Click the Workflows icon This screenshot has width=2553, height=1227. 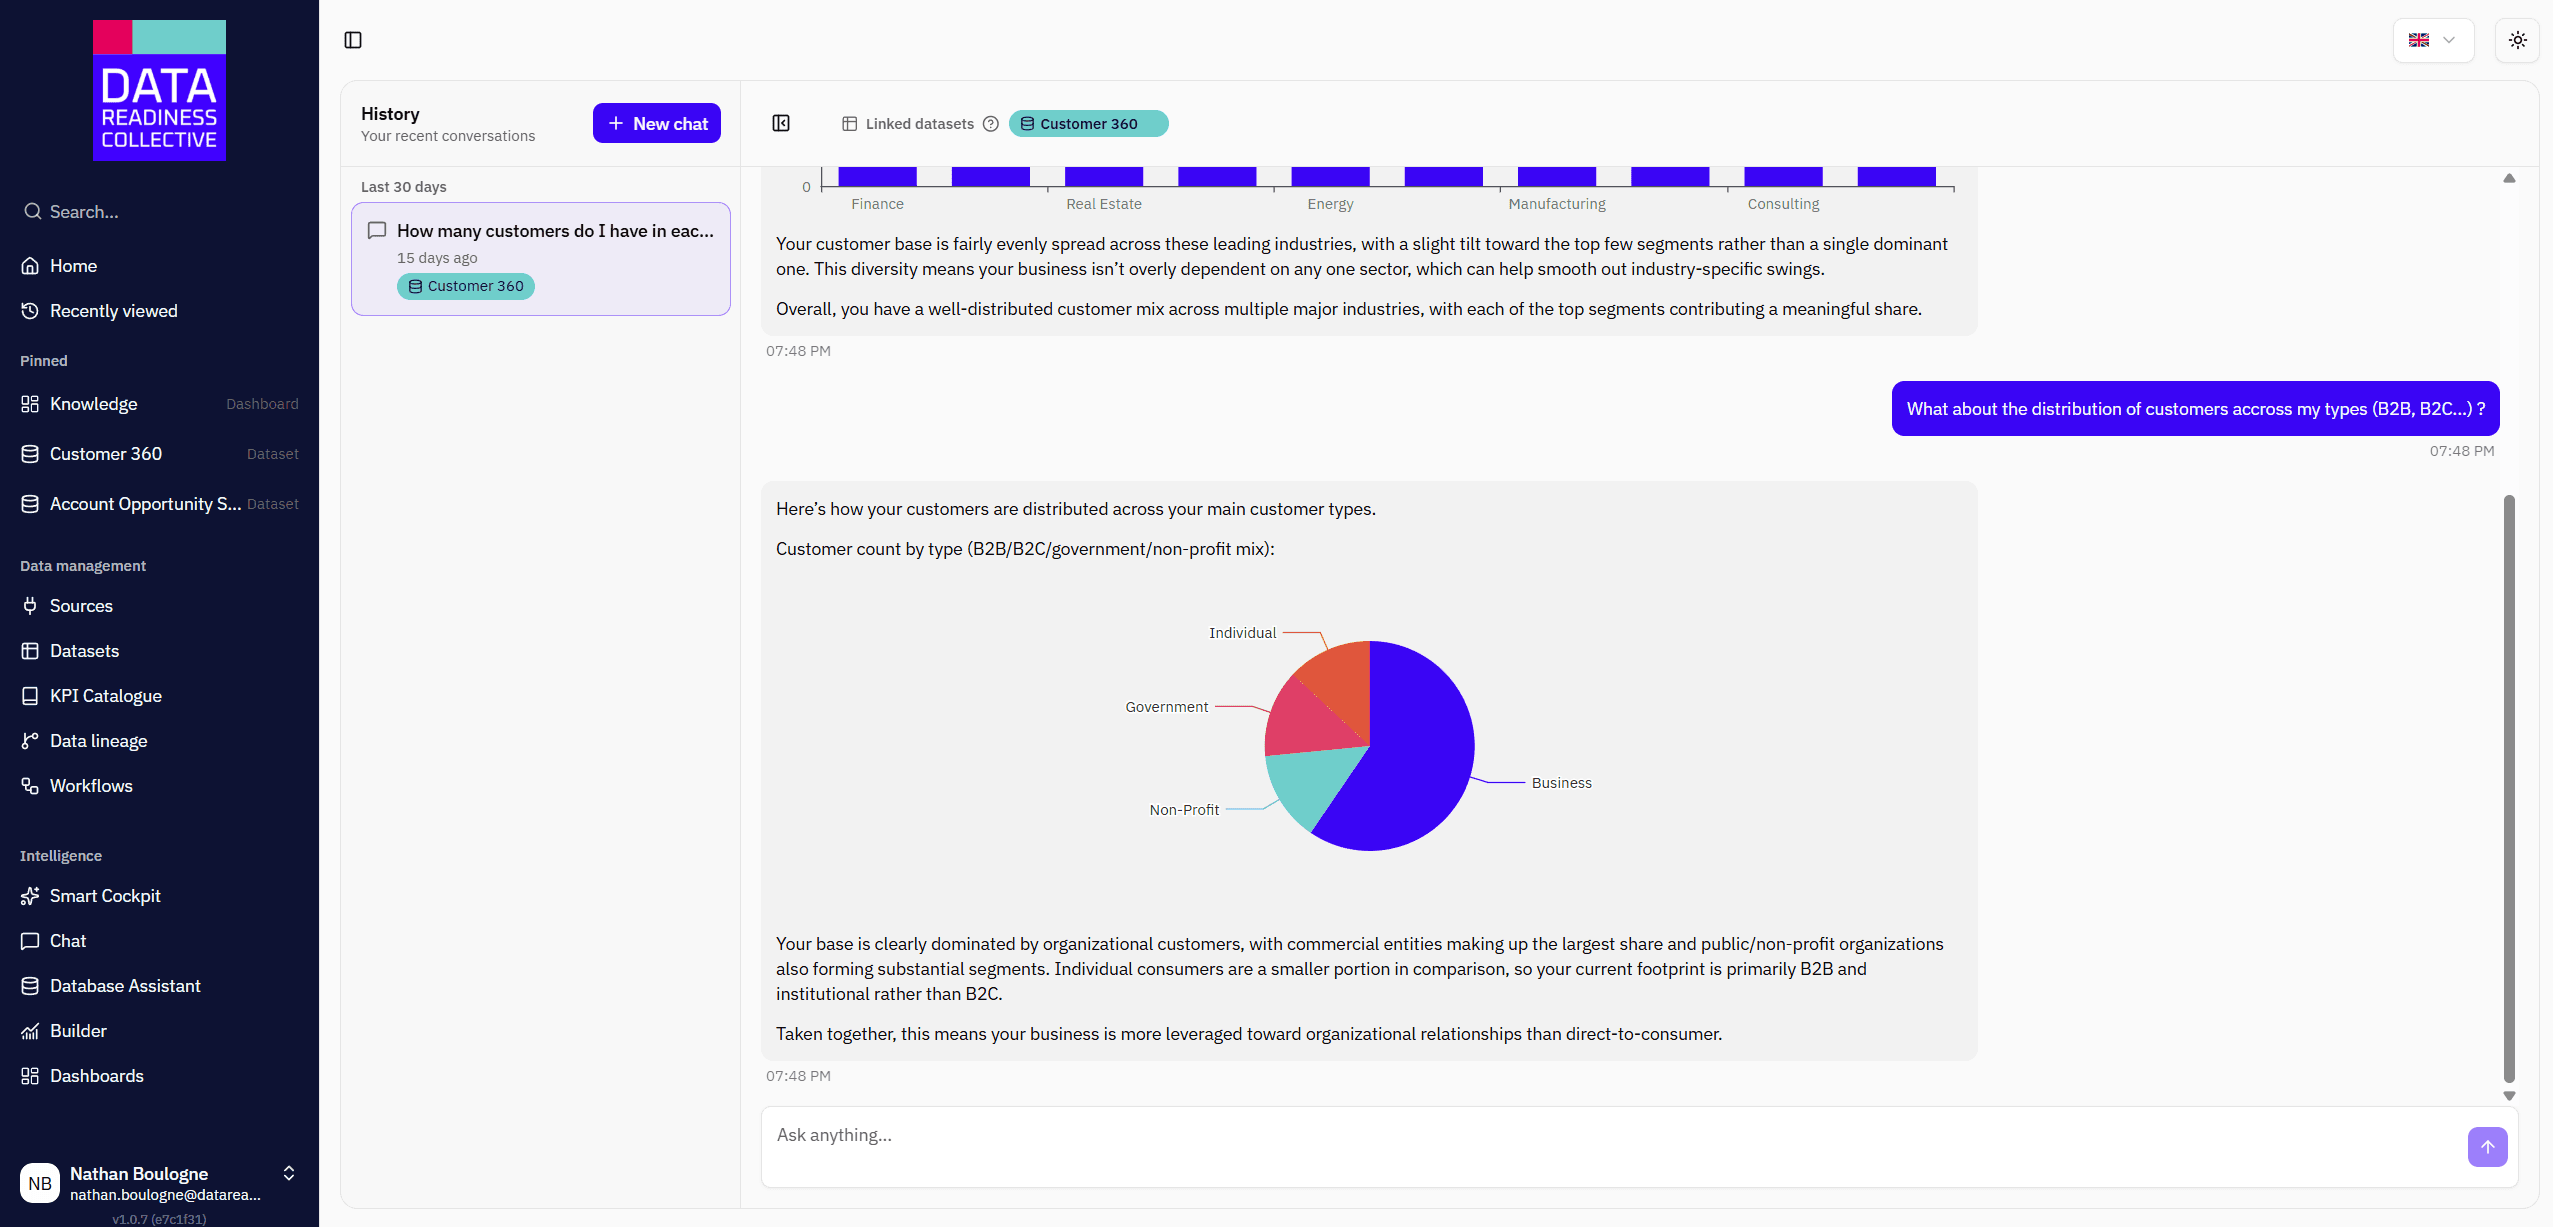coord(30,786)
